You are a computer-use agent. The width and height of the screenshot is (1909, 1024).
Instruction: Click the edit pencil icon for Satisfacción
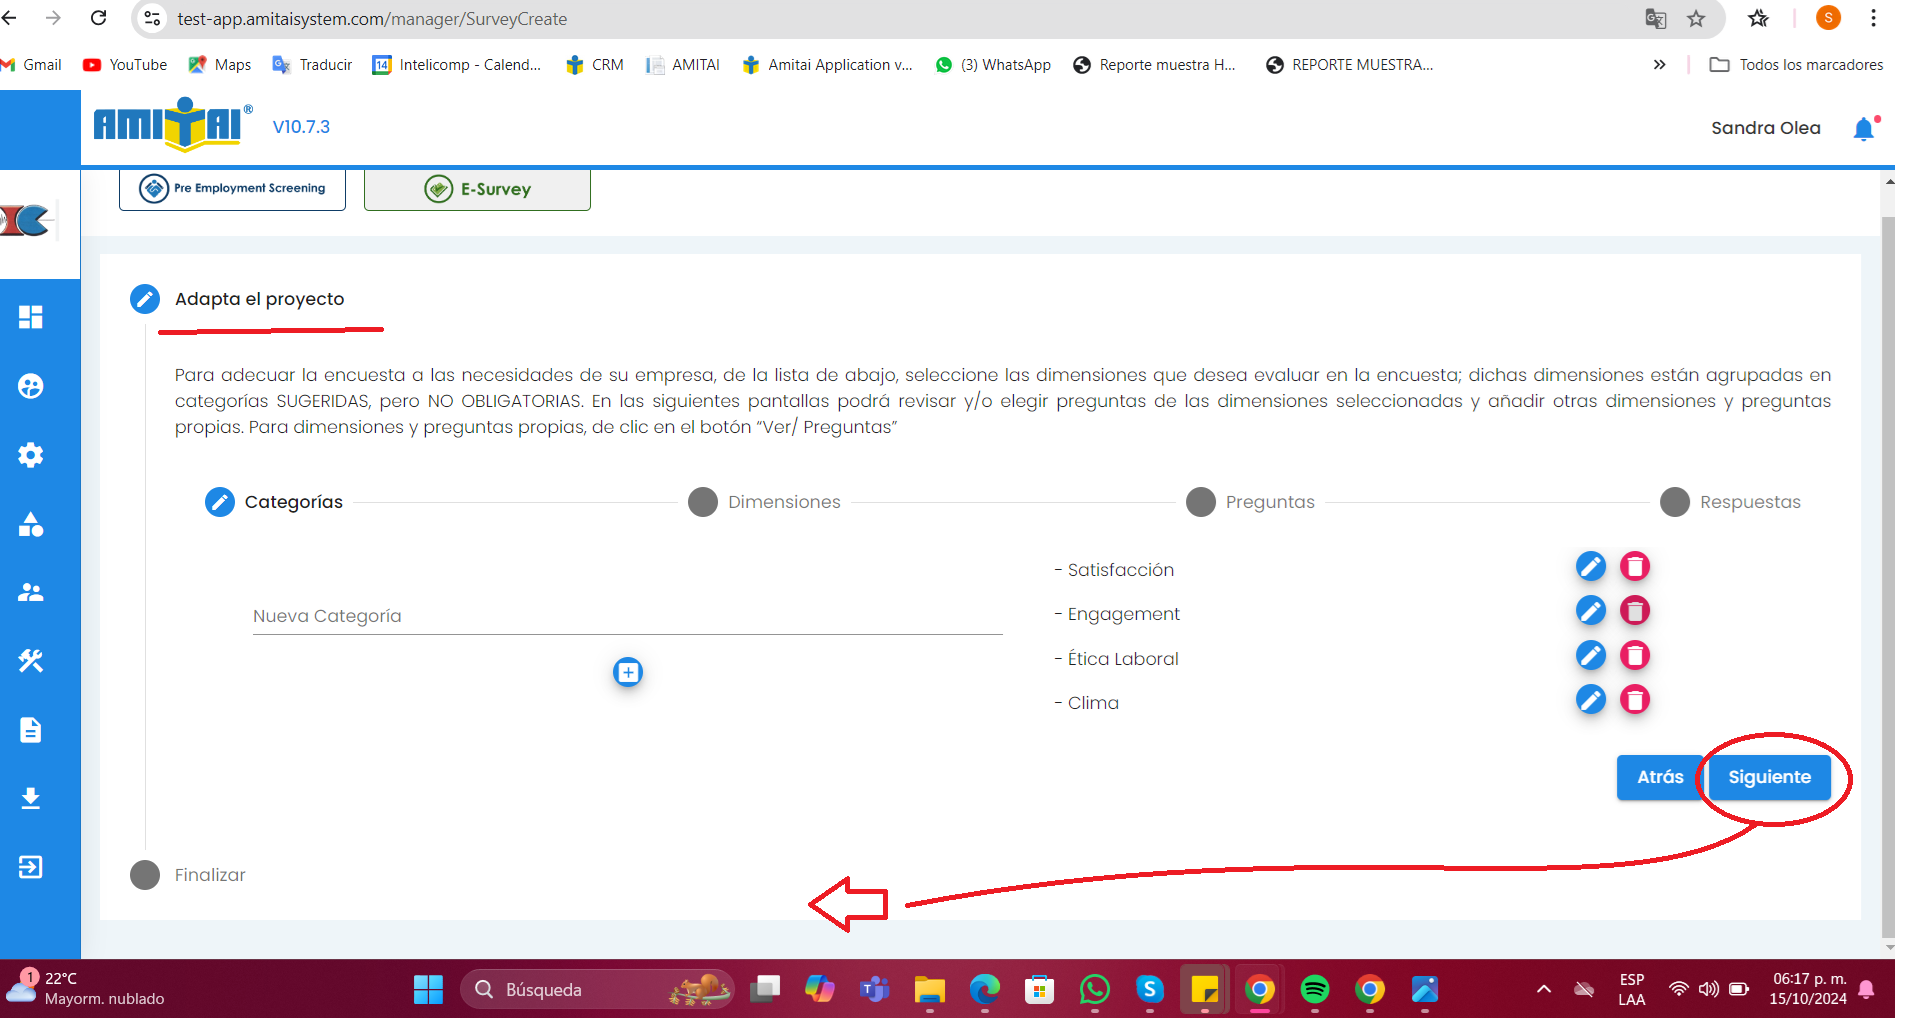click(x=1590, y=567)
